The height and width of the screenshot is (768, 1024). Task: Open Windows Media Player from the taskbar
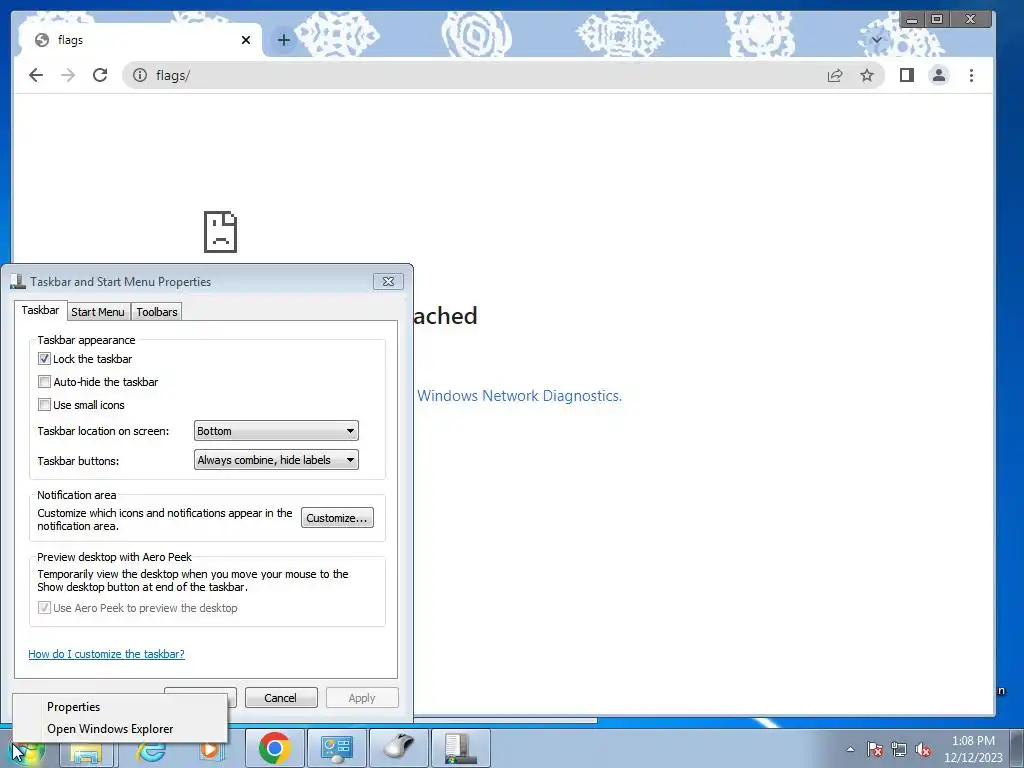[211, 751]
